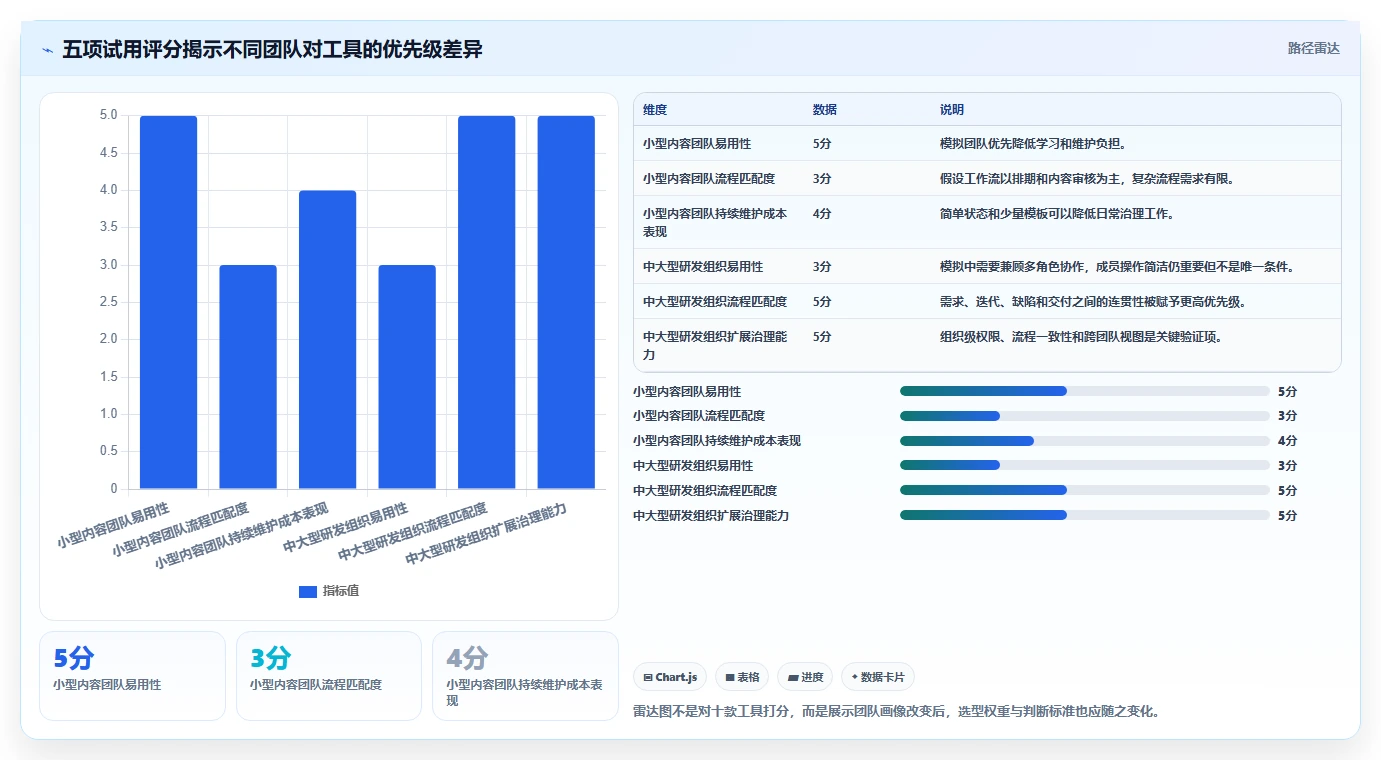
Task: Click the 数据卡片 chip star icon
Action: click(x=854, y=677)
